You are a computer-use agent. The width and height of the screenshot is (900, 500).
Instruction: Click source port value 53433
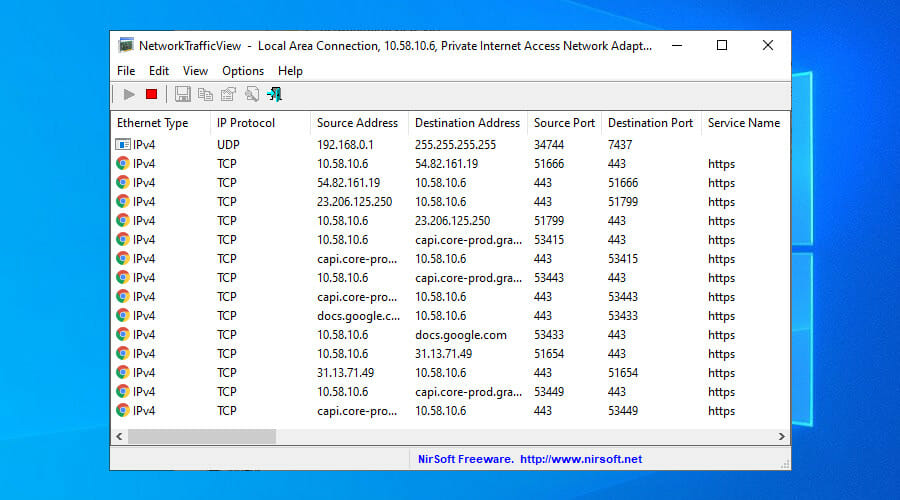tap(549, 335)
